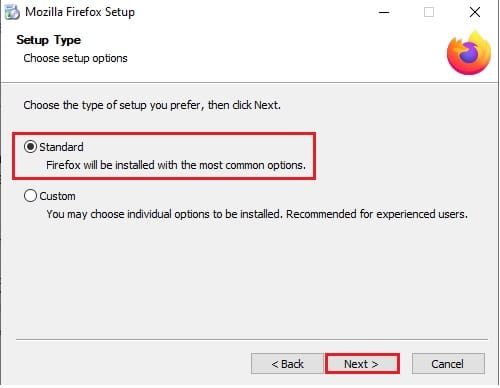Click the 'Choose the type of setup' instruction

[152, 105]
